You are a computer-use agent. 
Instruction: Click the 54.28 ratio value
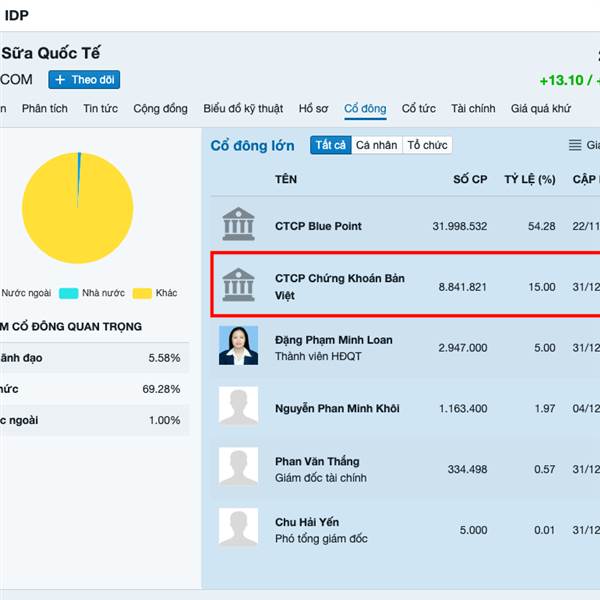click(541, 226)
